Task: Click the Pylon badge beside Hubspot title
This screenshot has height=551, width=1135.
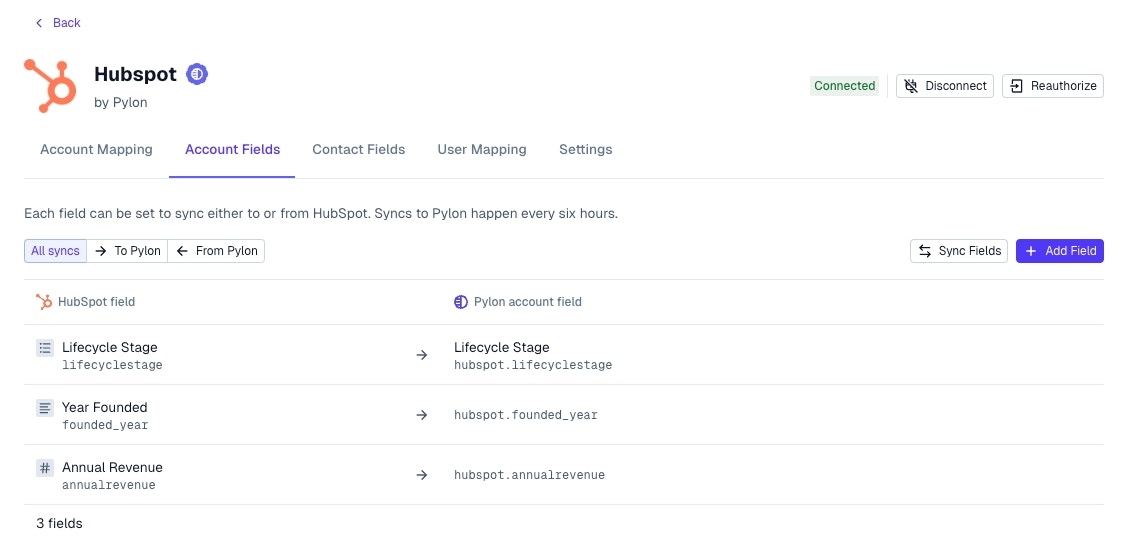Action: [198, 74]
